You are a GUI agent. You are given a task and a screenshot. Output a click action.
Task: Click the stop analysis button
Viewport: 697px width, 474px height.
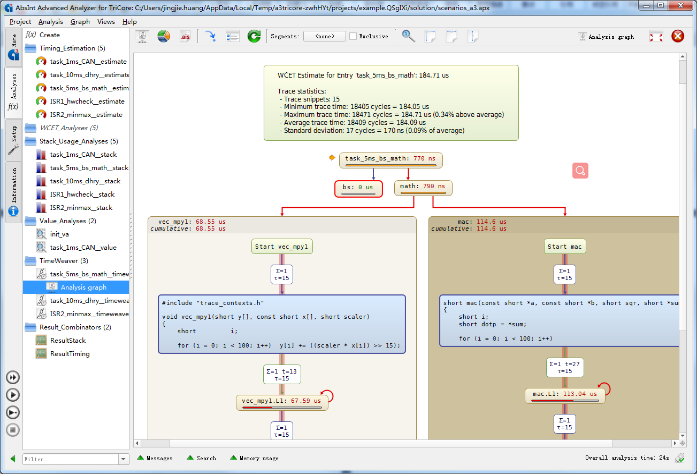13,430
